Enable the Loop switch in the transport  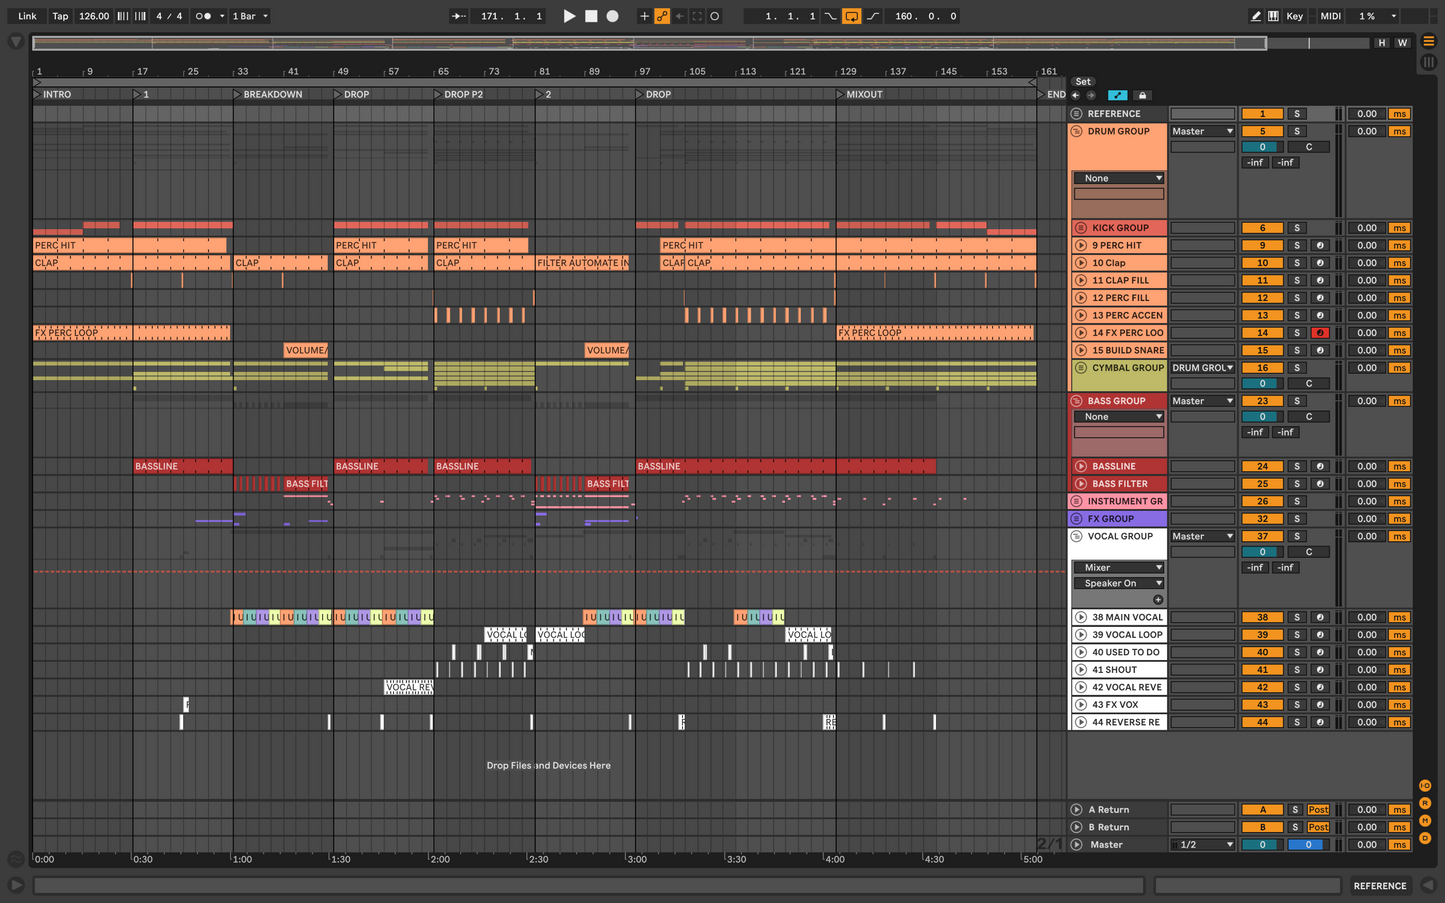click(x=851, y=16)
